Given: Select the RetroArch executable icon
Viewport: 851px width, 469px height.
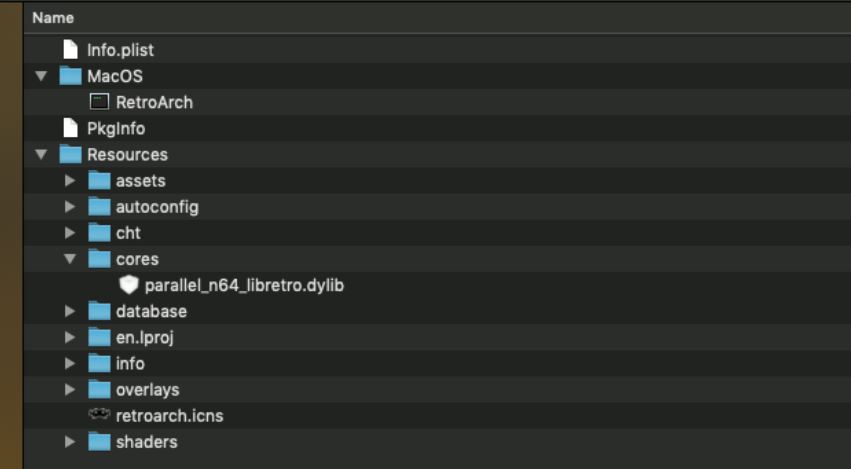Looking at the screenshot, I should pyautogui.click(x=99, y=102).
